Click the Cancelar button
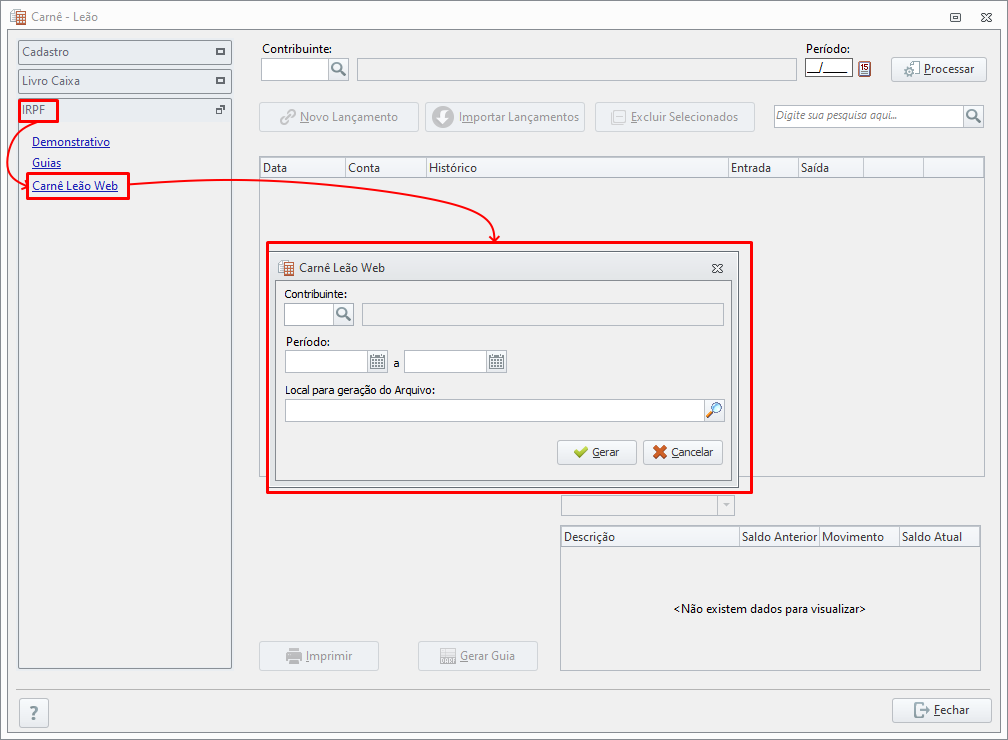This screenshot has height=740, width=1008. click(x=683, y=452)
